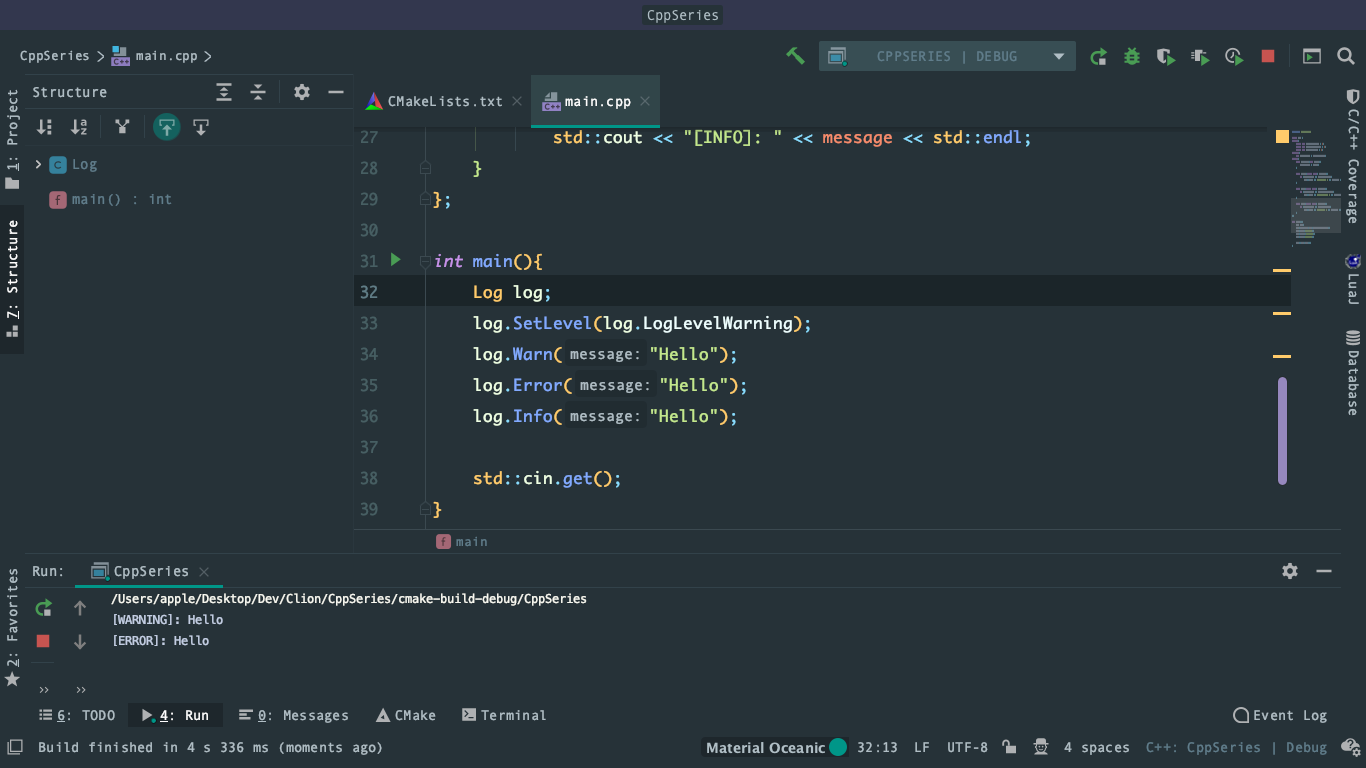Click Expand All in Structure panel

coord(224,92)
